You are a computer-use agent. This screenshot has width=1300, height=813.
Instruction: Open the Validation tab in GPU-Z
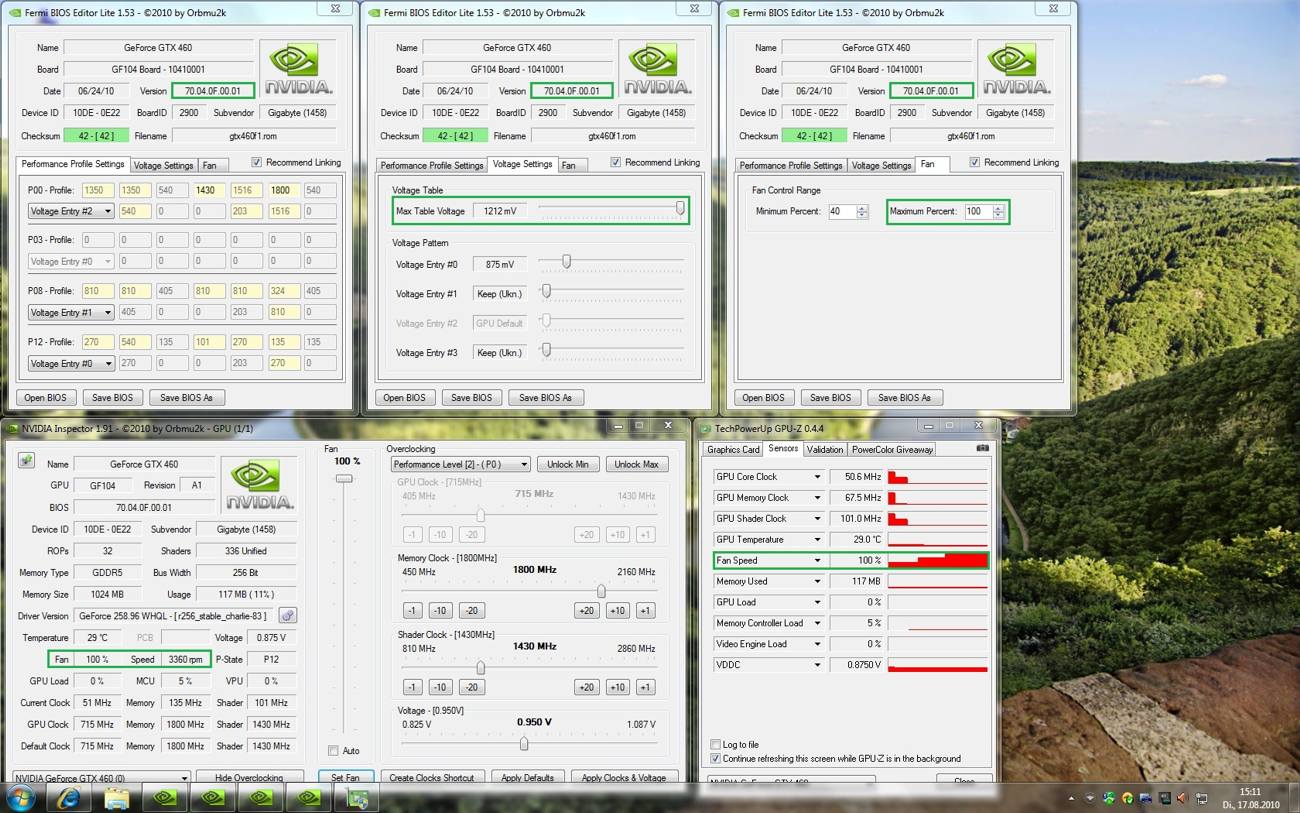pyautogui.click(x=824, y=449)
